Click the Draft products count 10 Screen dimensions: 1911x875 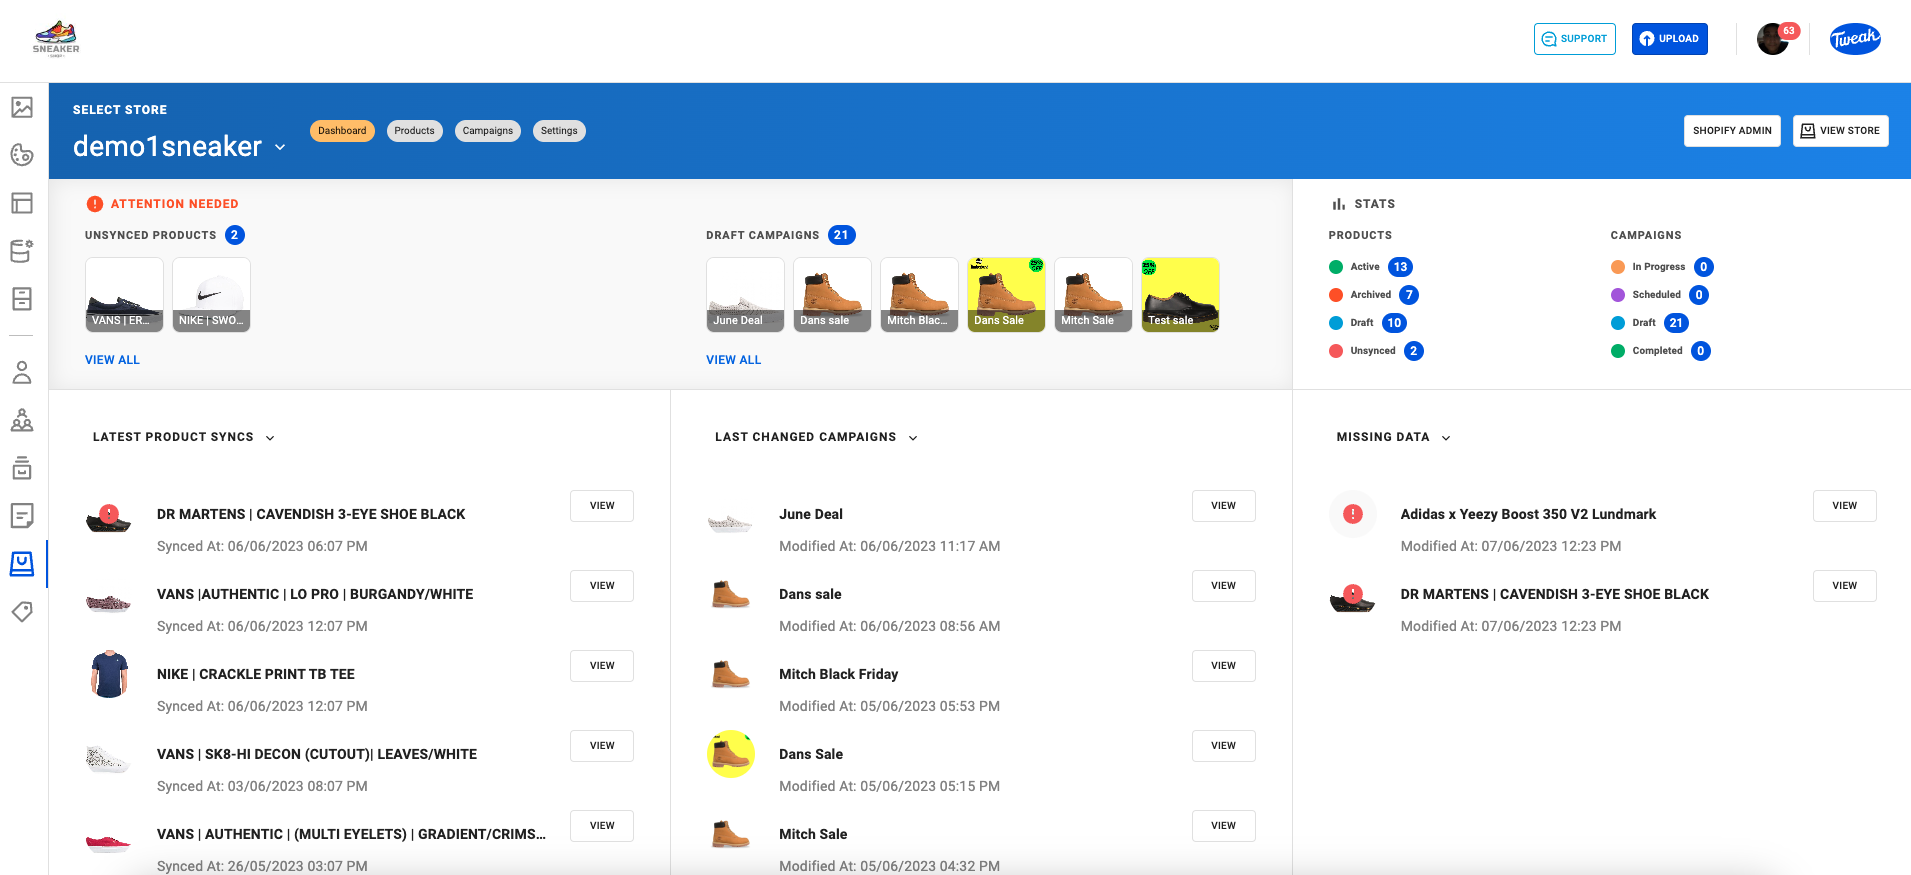(1394, 323)
